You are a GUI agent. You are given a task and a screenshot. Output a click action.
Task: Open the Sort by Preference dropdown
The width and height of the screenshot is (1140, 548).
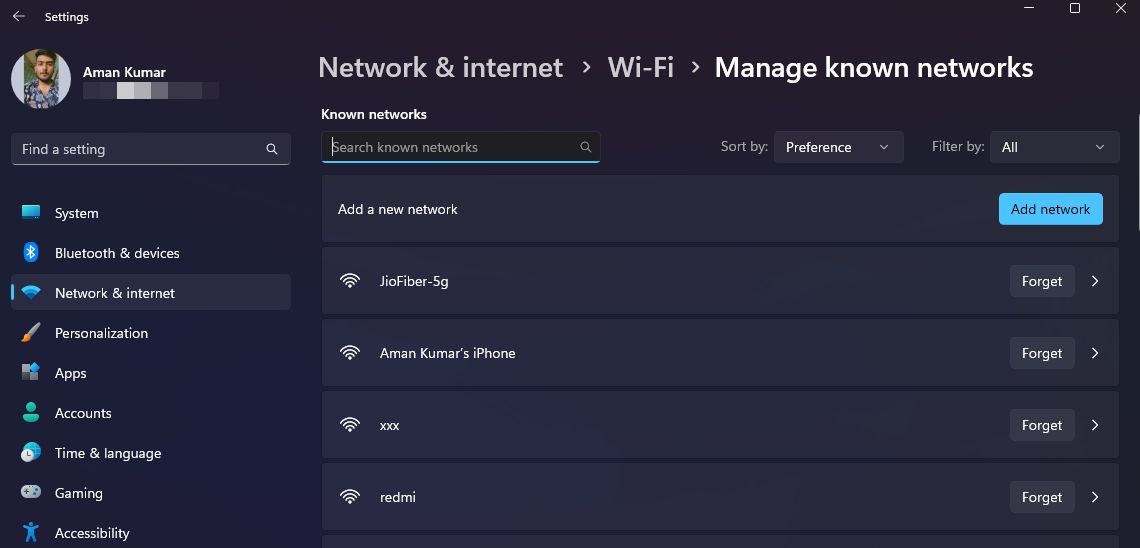838,147
